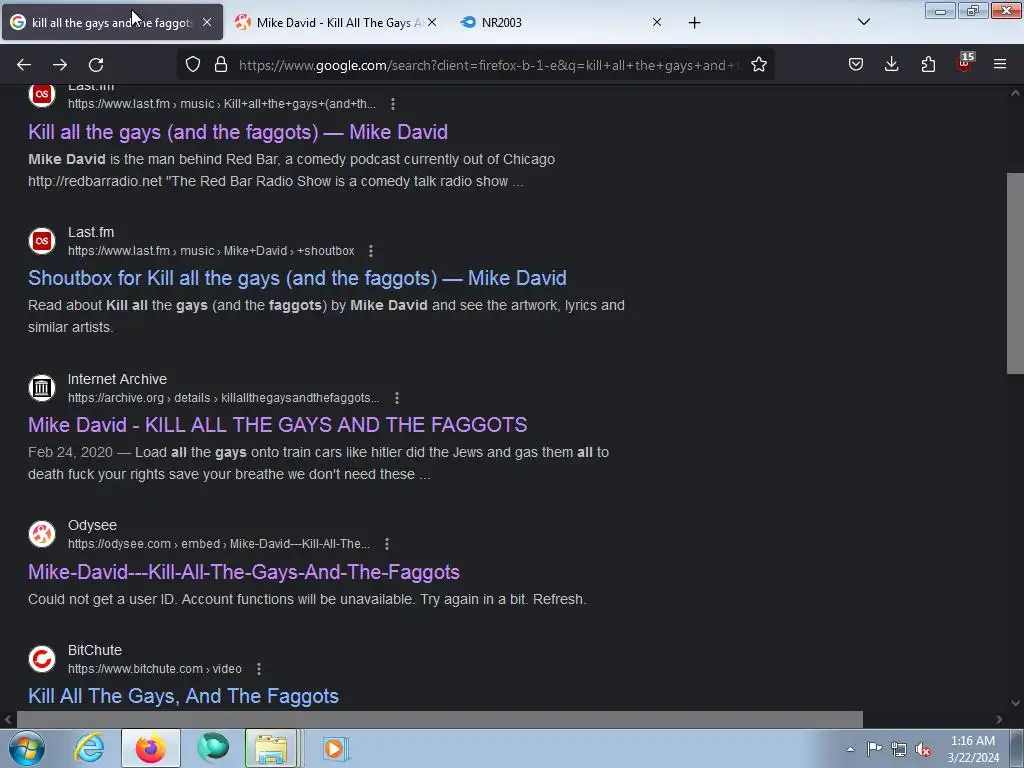This screenshot has height=768, width=1024.
Task: Open the Internet Archive result title link
Action: (x=278, y=425)
